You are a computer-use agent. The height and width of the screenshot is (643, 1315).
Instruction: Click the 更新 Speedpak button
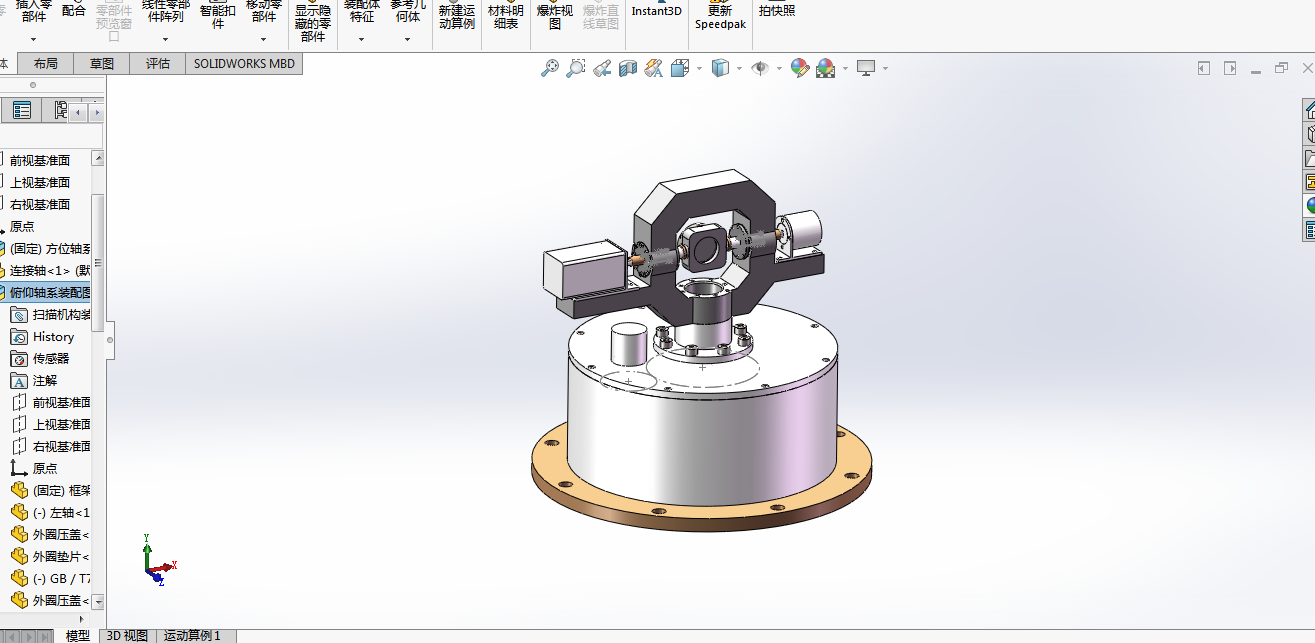[x=720, y=17]
